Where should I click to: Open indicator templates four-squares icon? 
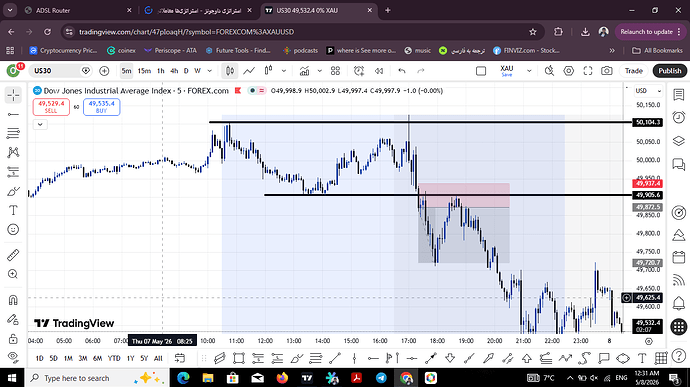pyautogui.click(x=335, y=71)
